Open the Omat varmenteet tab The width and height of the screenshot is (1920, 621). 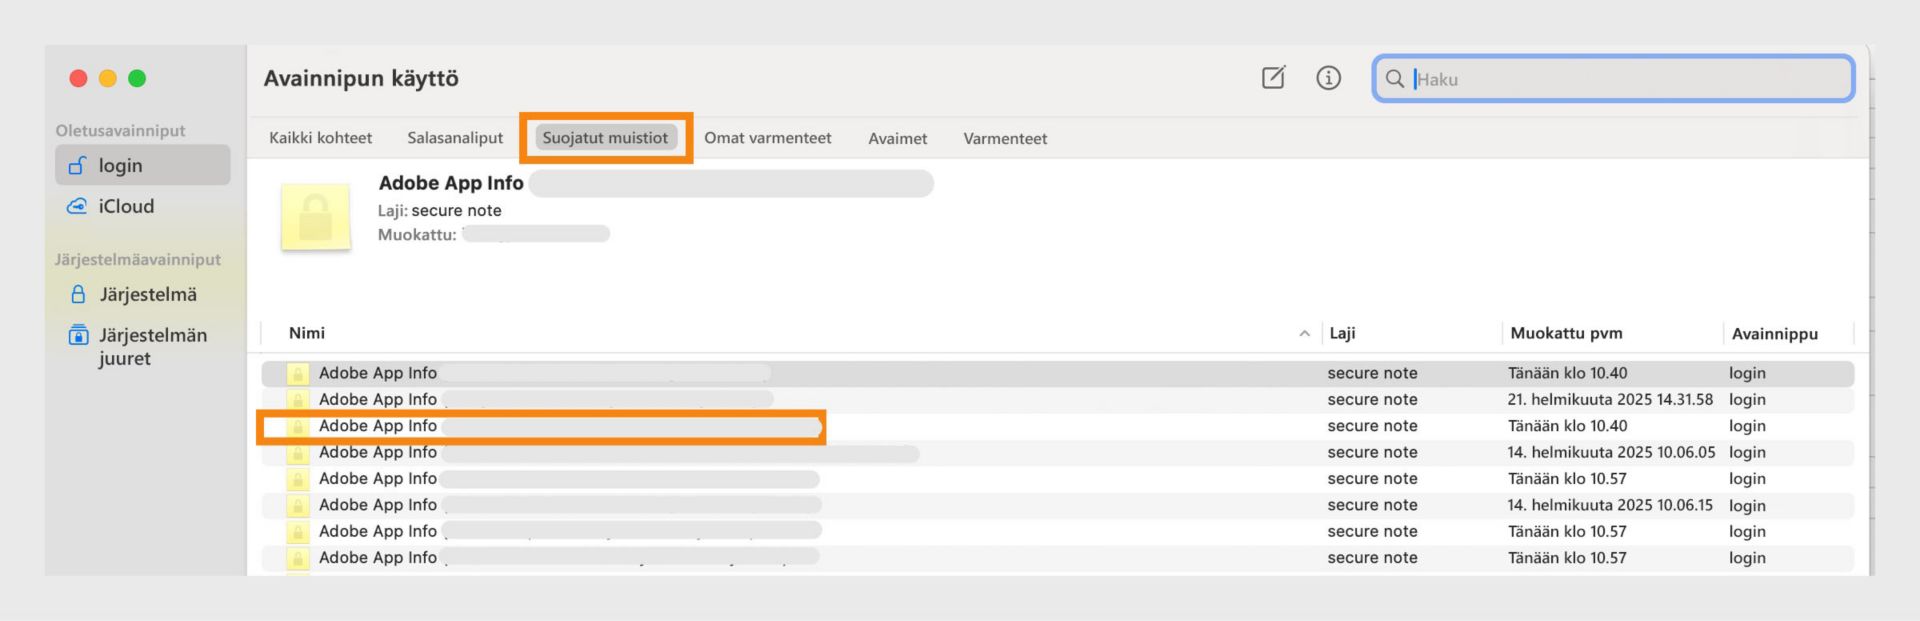[767, 138]
